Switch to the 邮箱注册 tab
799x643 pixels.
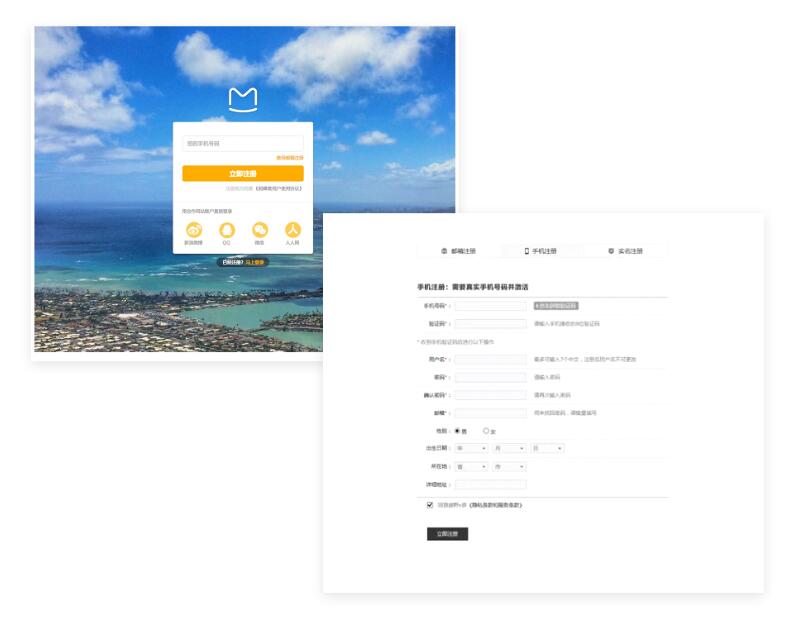point(458,251)
